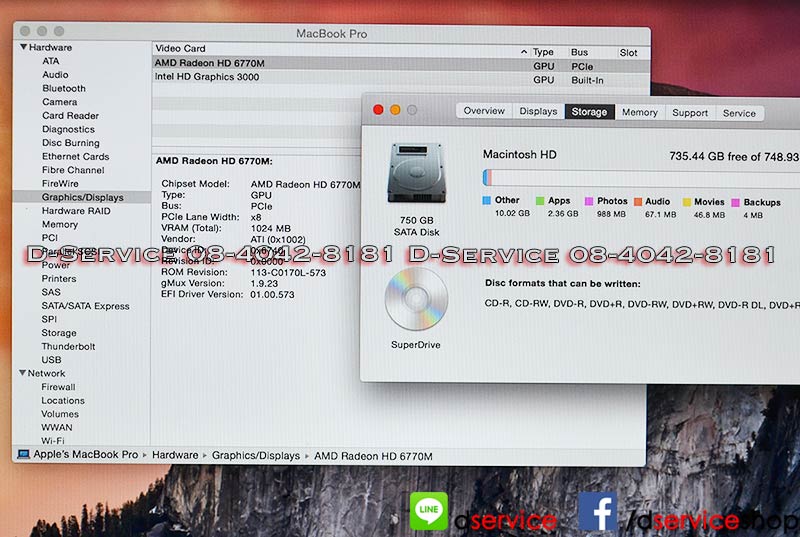Click the 750 GB SATA Disk hard drive icon
The width and height of the screenshot is (800, 537).
(x=417, y=173)
